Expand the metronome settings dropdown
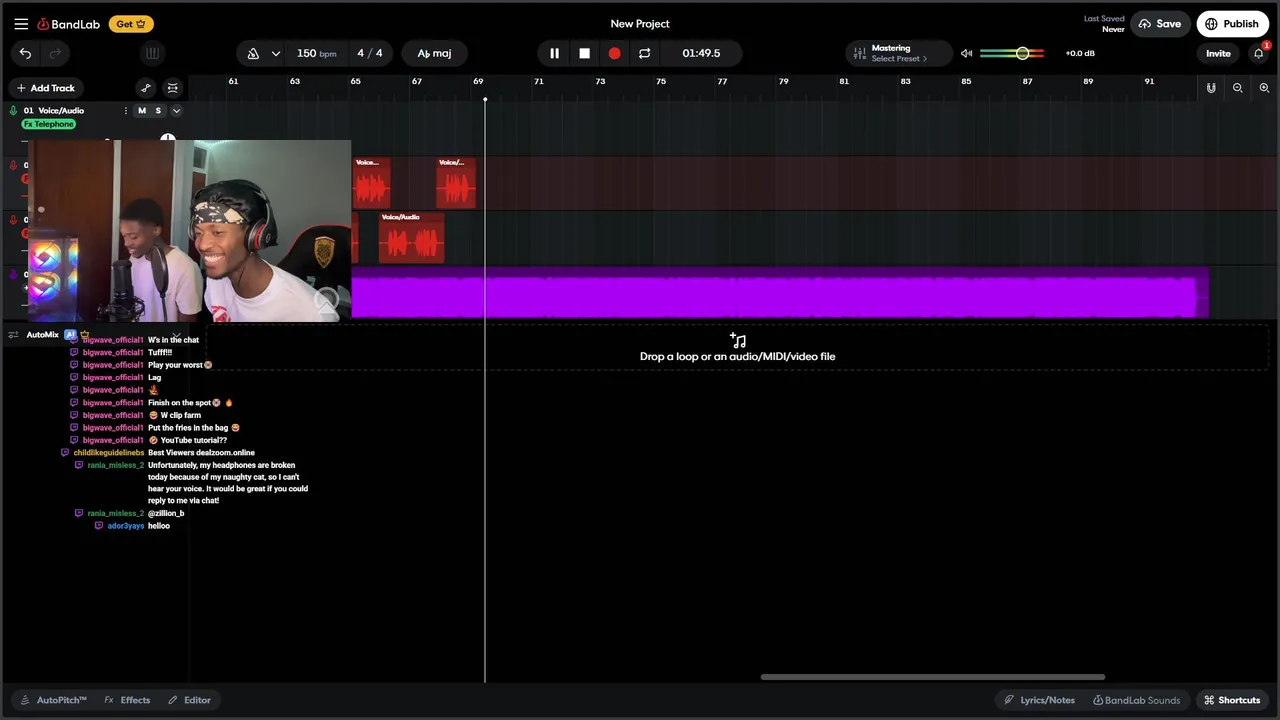 [276, 53]
